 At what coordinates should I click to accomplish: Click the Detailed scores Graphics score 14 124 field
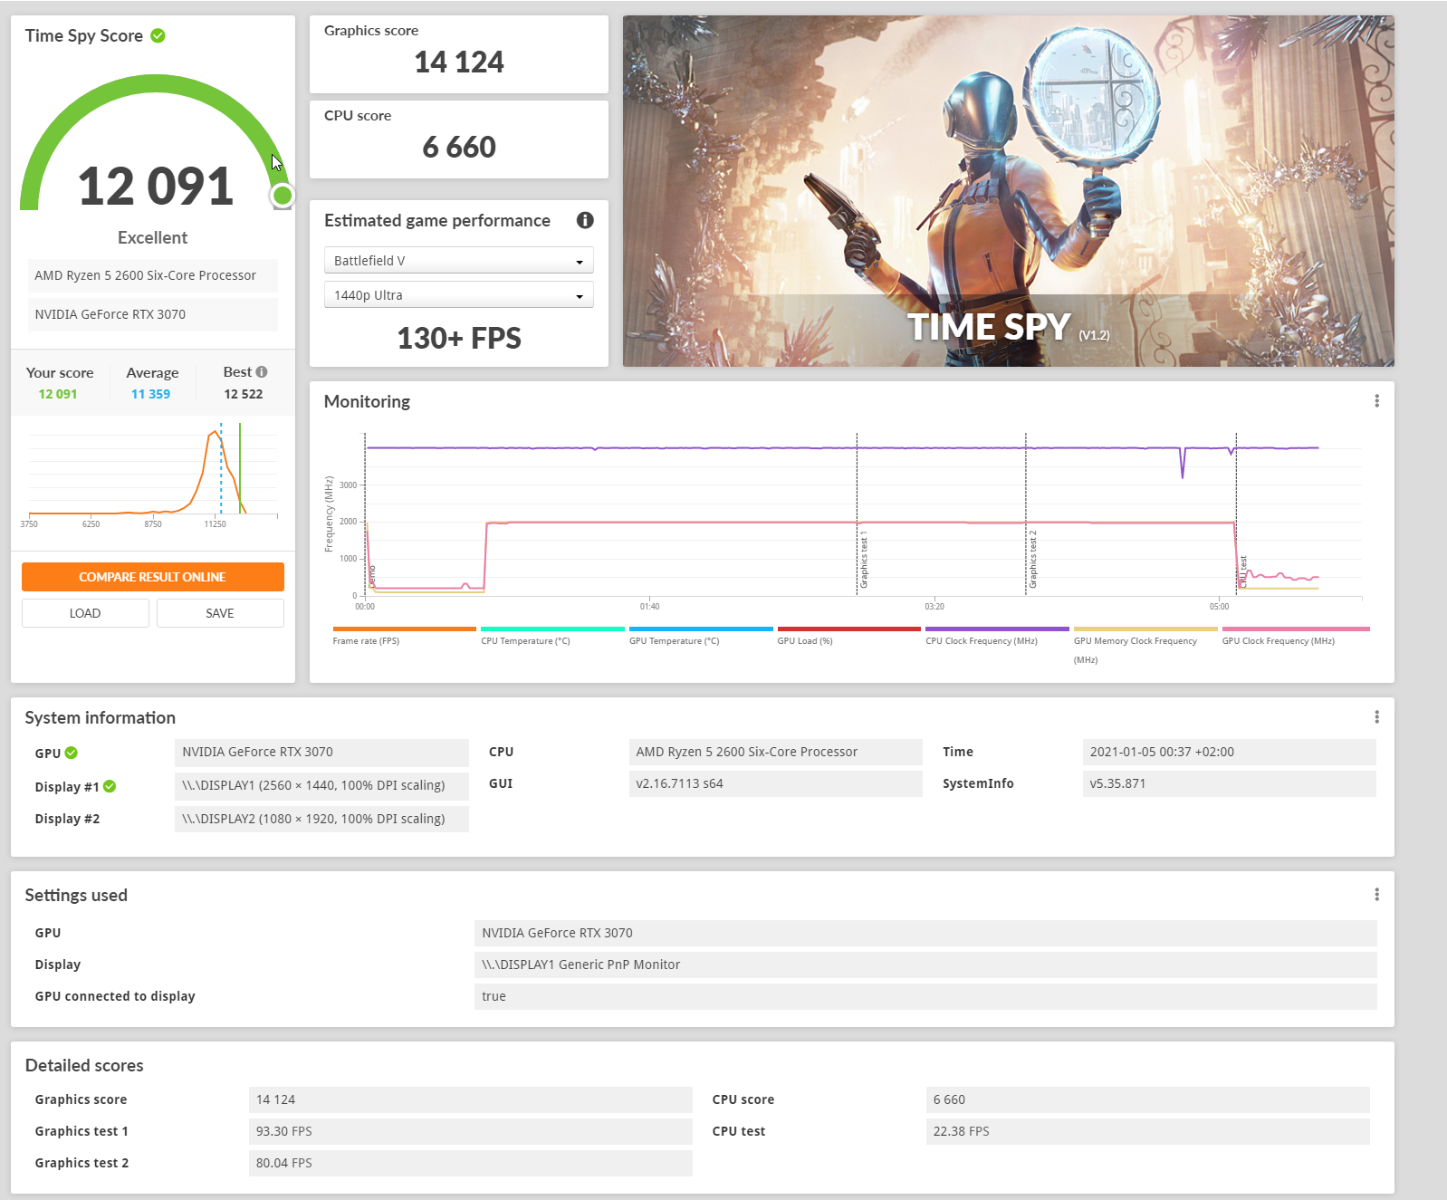tap(470, 1100)
